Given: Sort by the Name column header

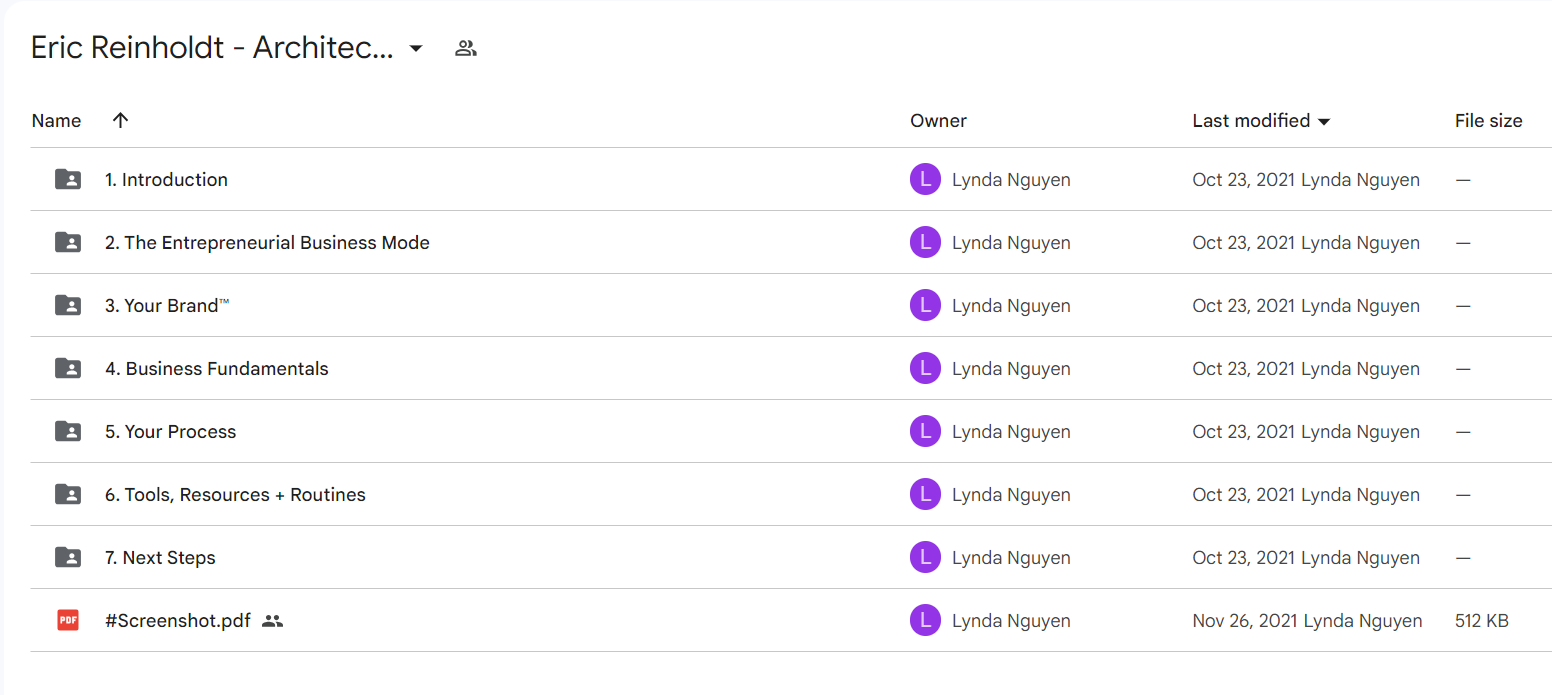Looking at the screenshot, I should tap(56, 121).
